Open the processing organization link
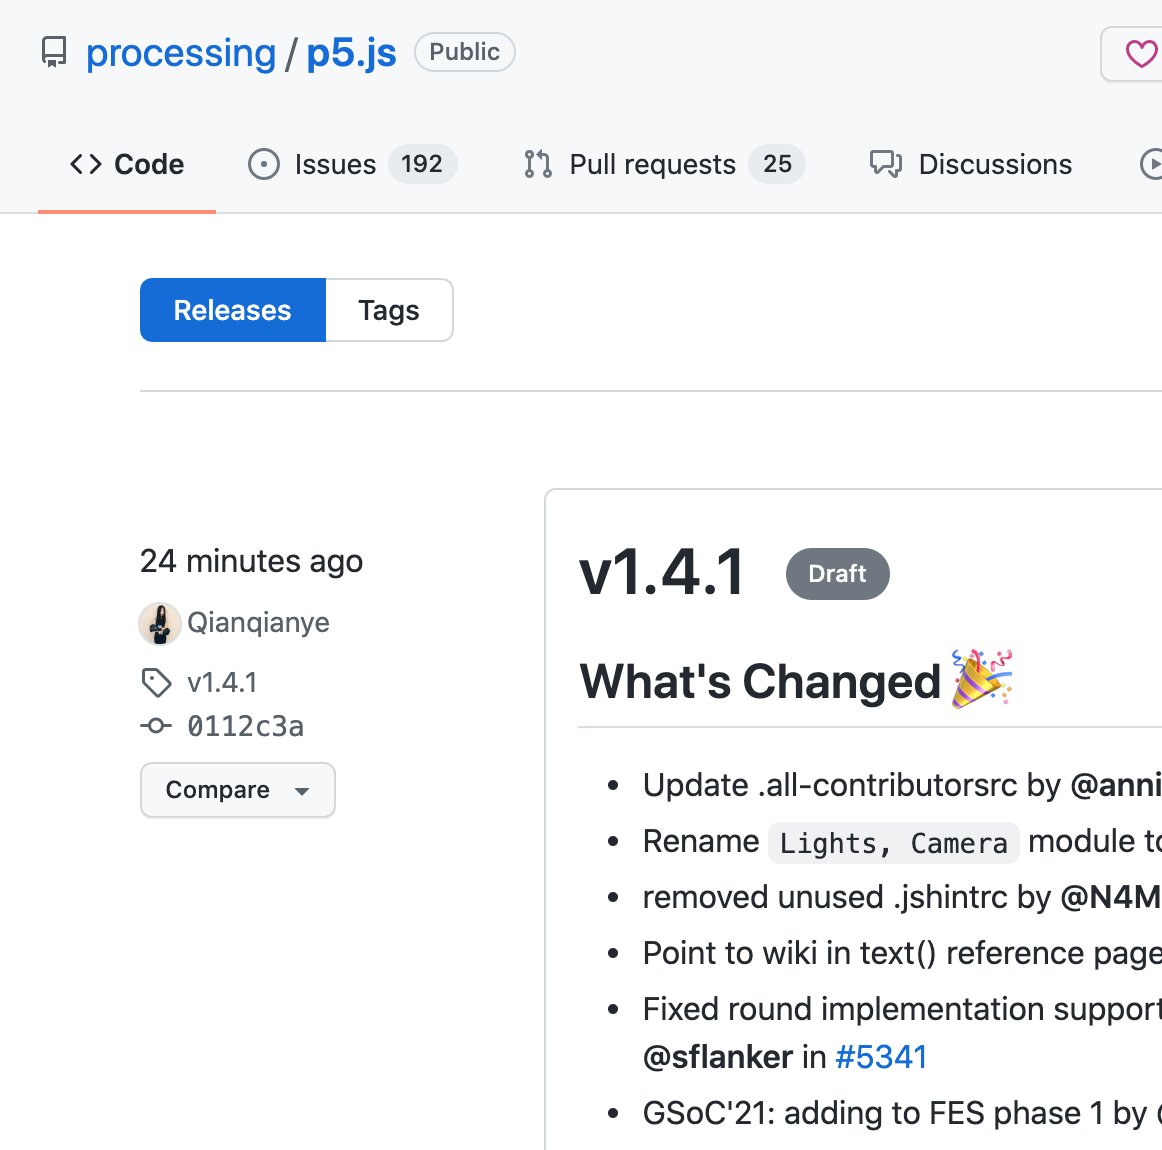This screenshot has height=1150, width=1162. (x=181, y=53)
